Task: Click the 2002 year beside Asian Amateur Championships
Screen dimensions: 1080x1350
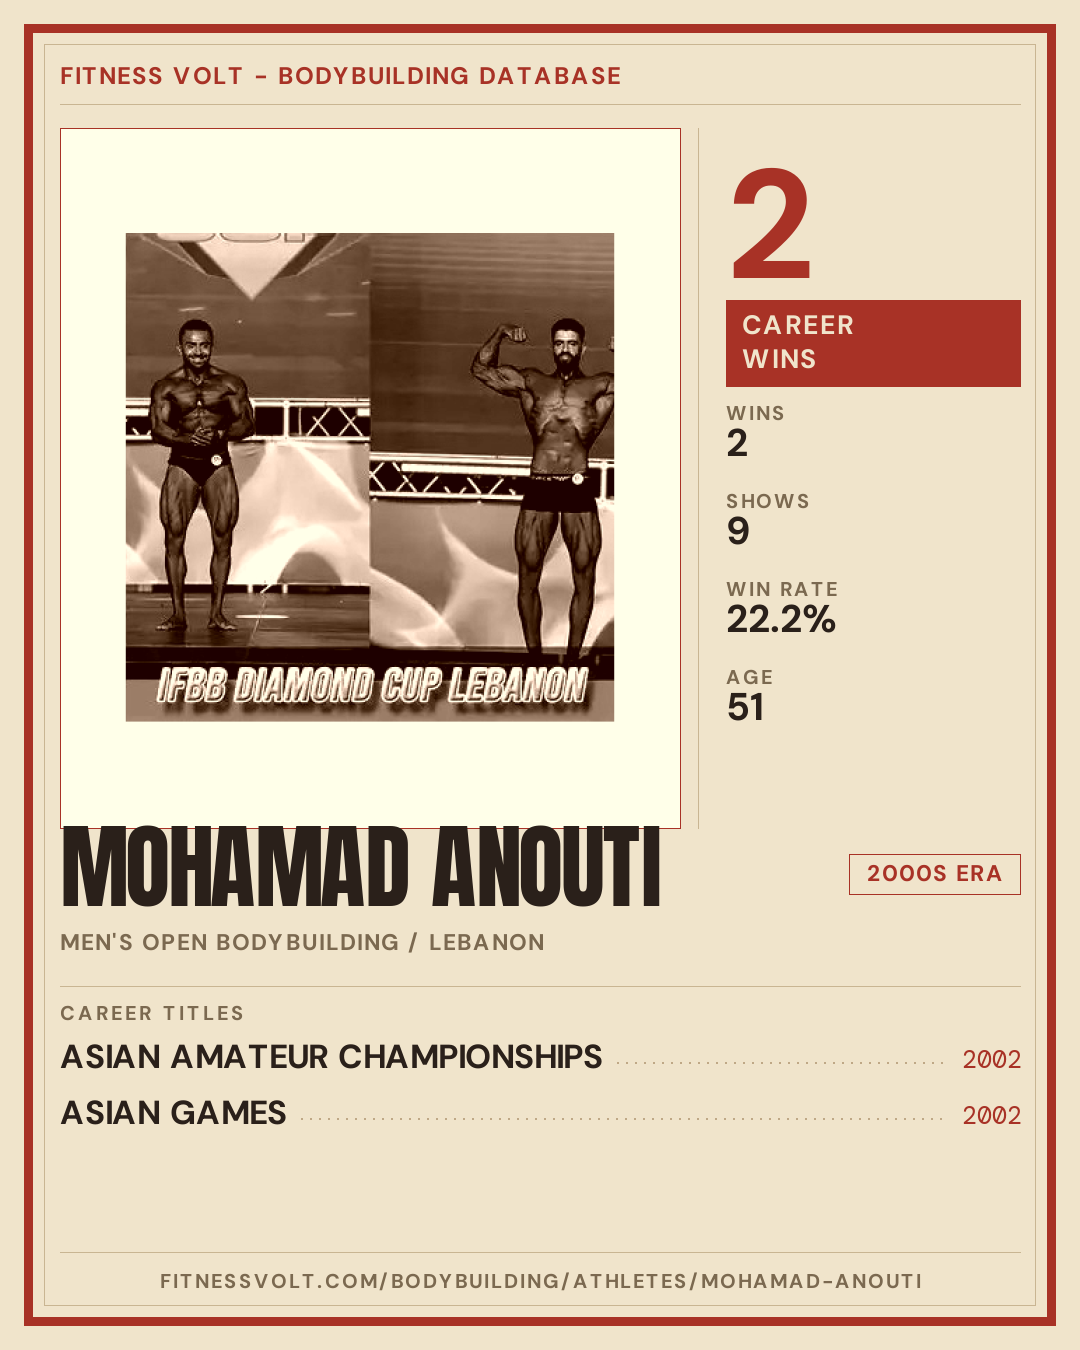Action: [991, 1060]
